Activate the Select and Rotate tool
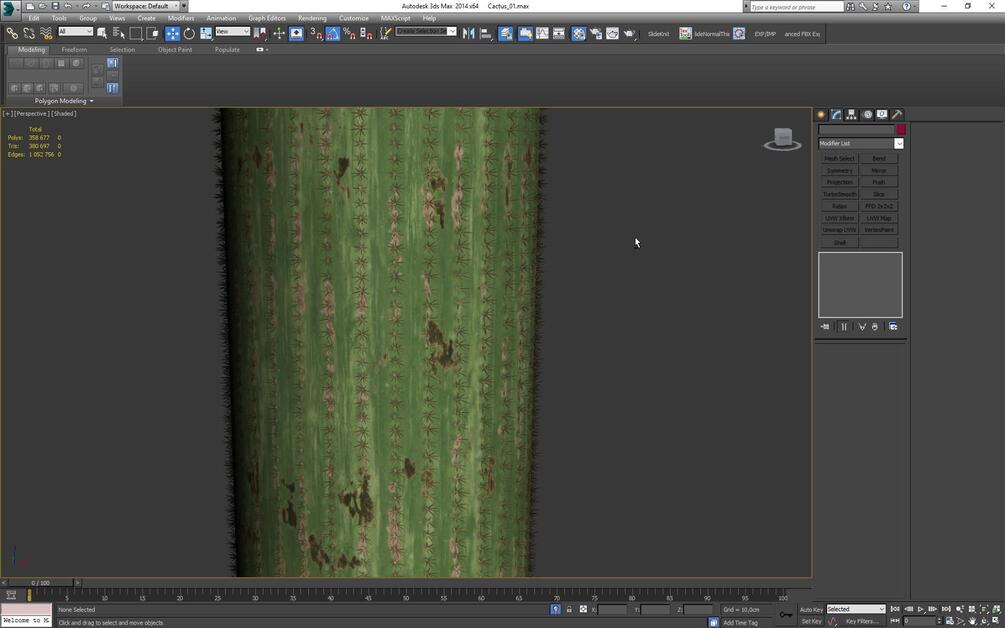Image resolution: width=1005 pixels, height=628 pixels. [189, 33]
